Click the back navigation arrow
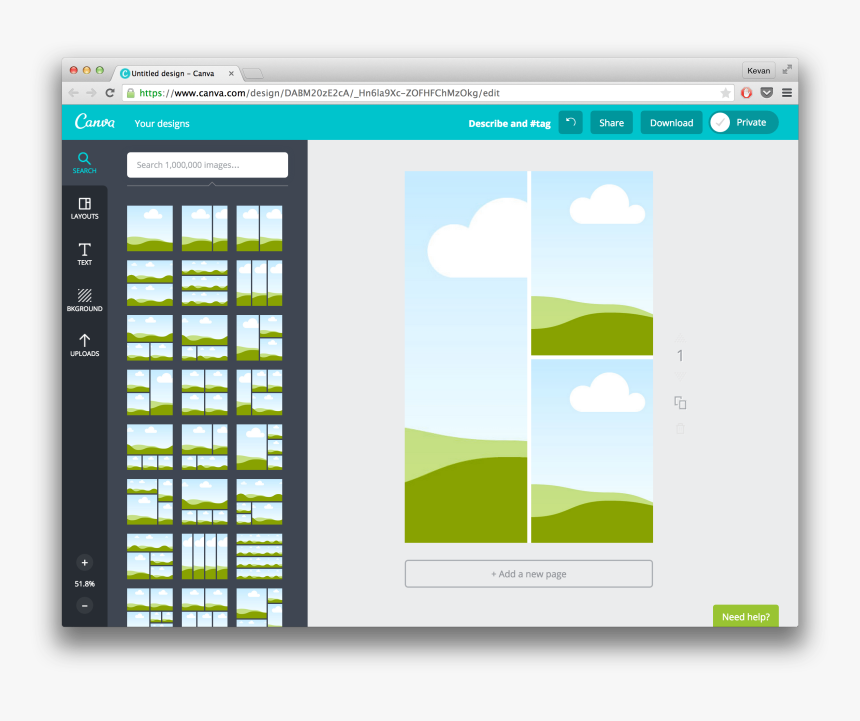Viewport: 860px width, 721px height. point(73,92)
